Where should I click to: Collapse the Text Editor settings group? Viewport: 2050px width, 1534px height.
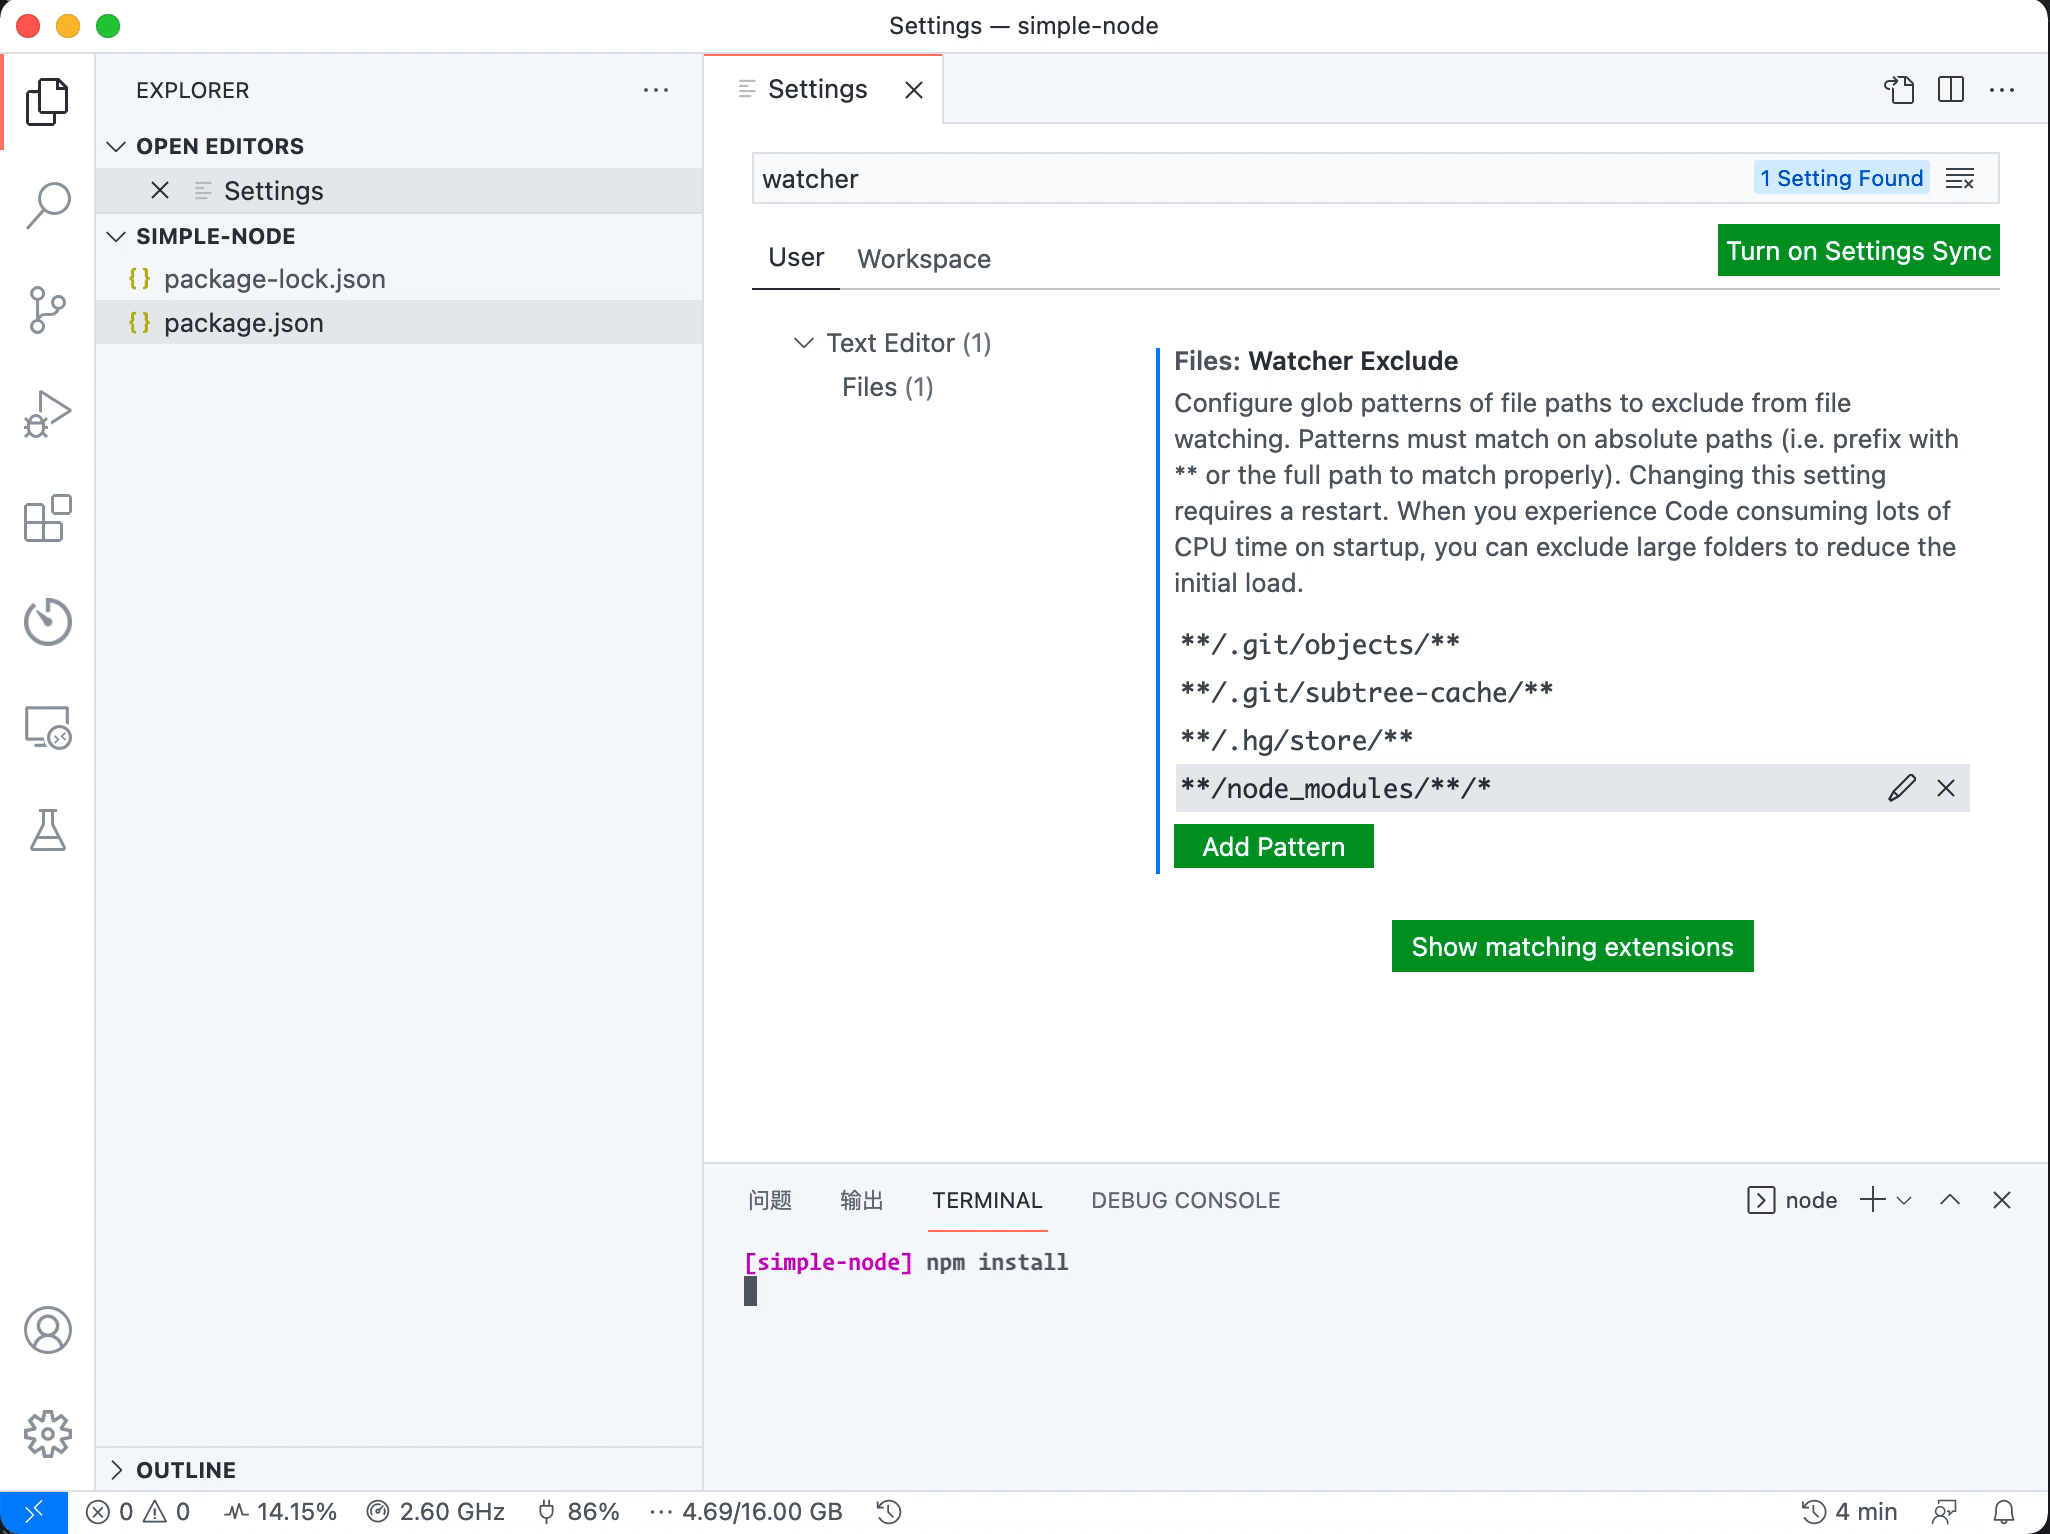[x=803, y=343]
